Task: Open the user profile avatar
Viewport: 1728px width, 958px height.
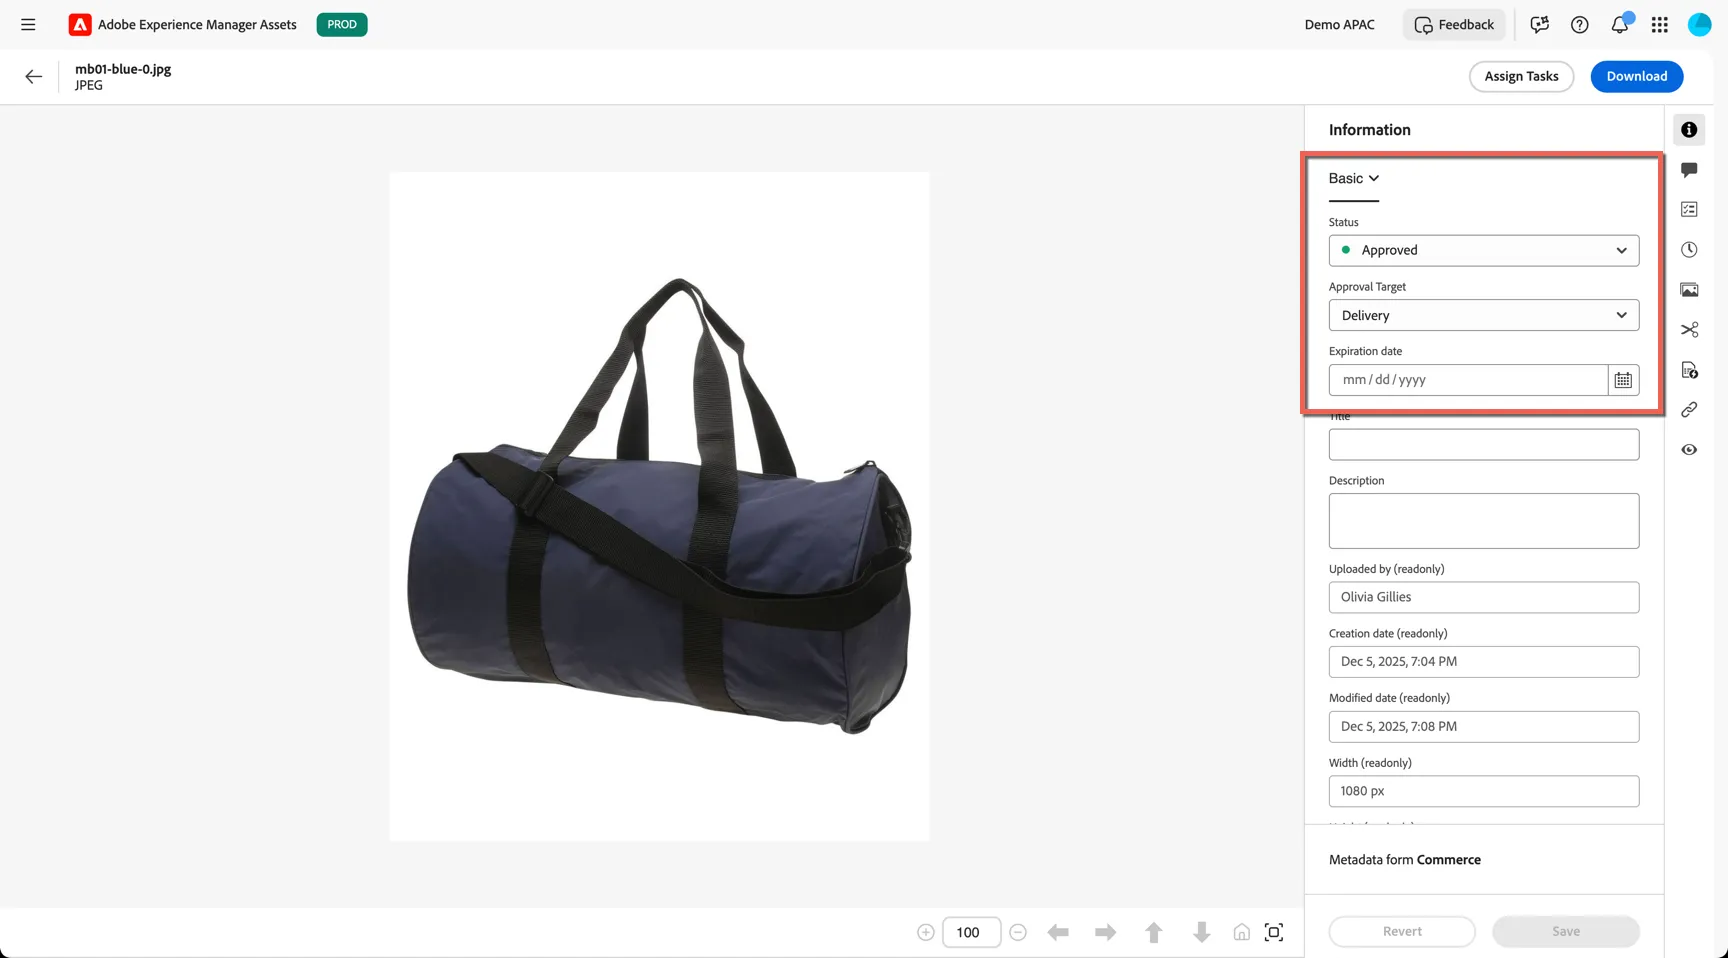Action: pos(1699,24)
